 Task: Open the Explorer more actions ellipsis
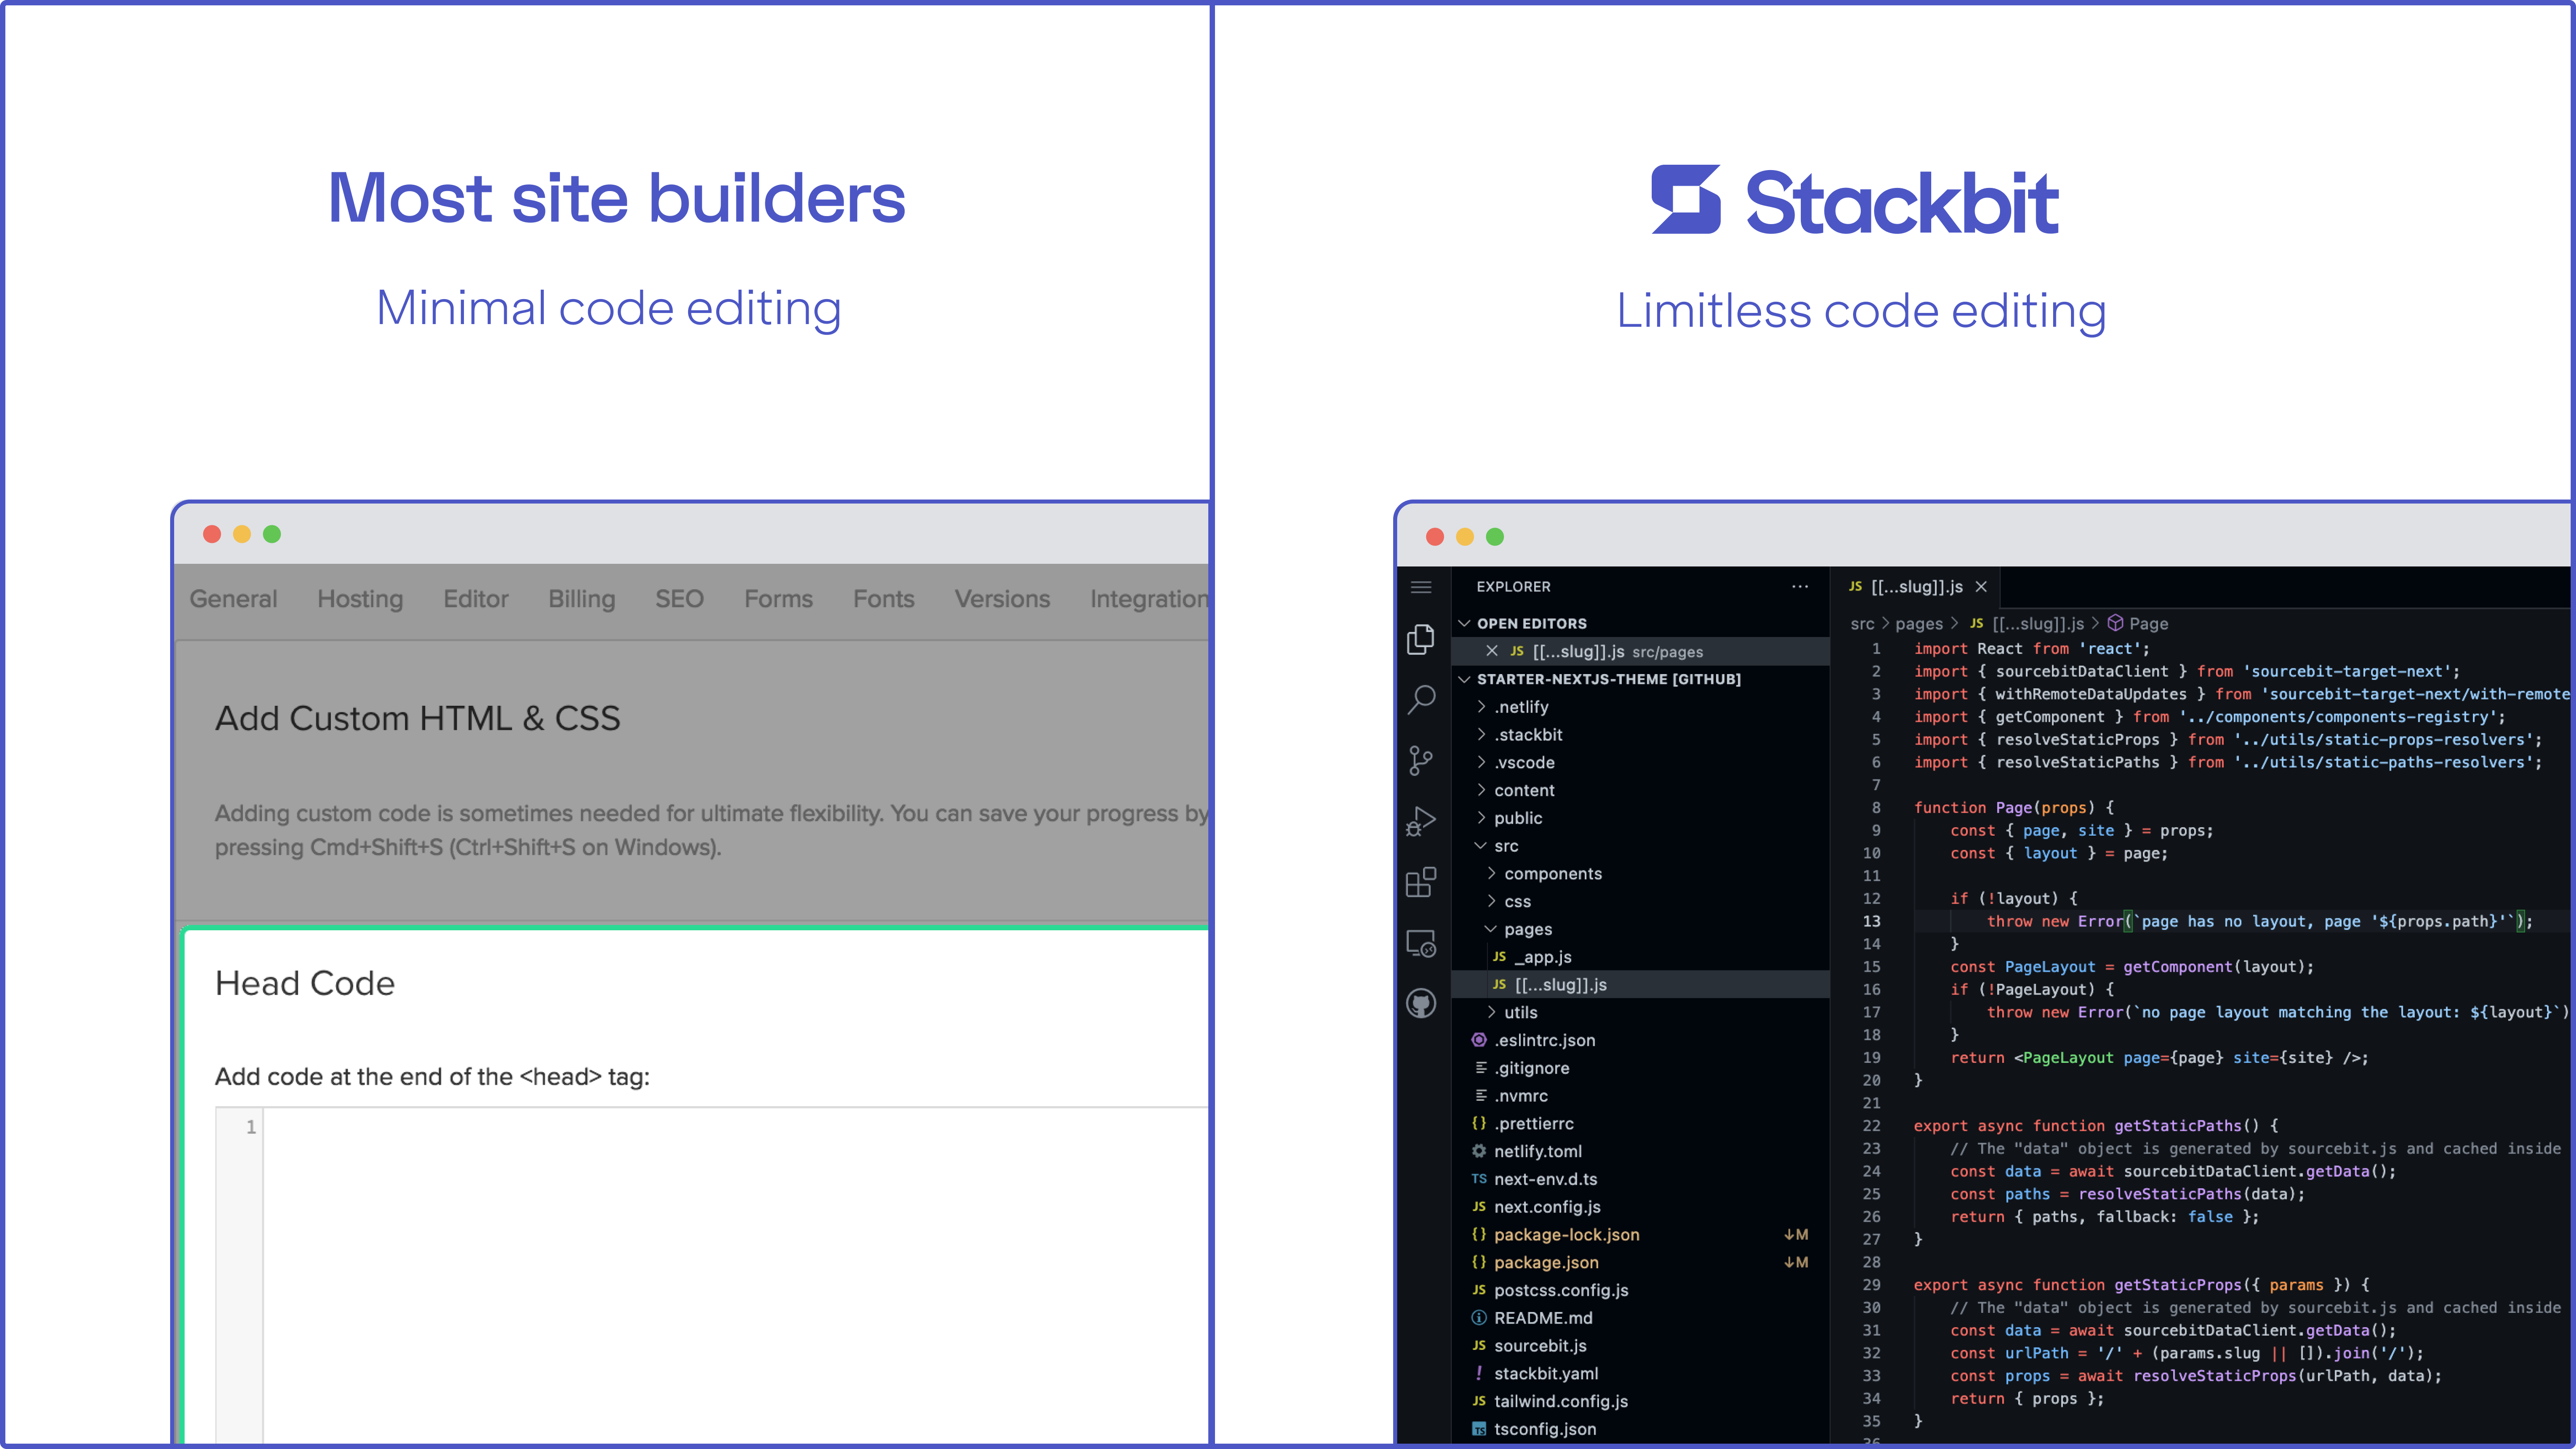(x=1800, y=587)
